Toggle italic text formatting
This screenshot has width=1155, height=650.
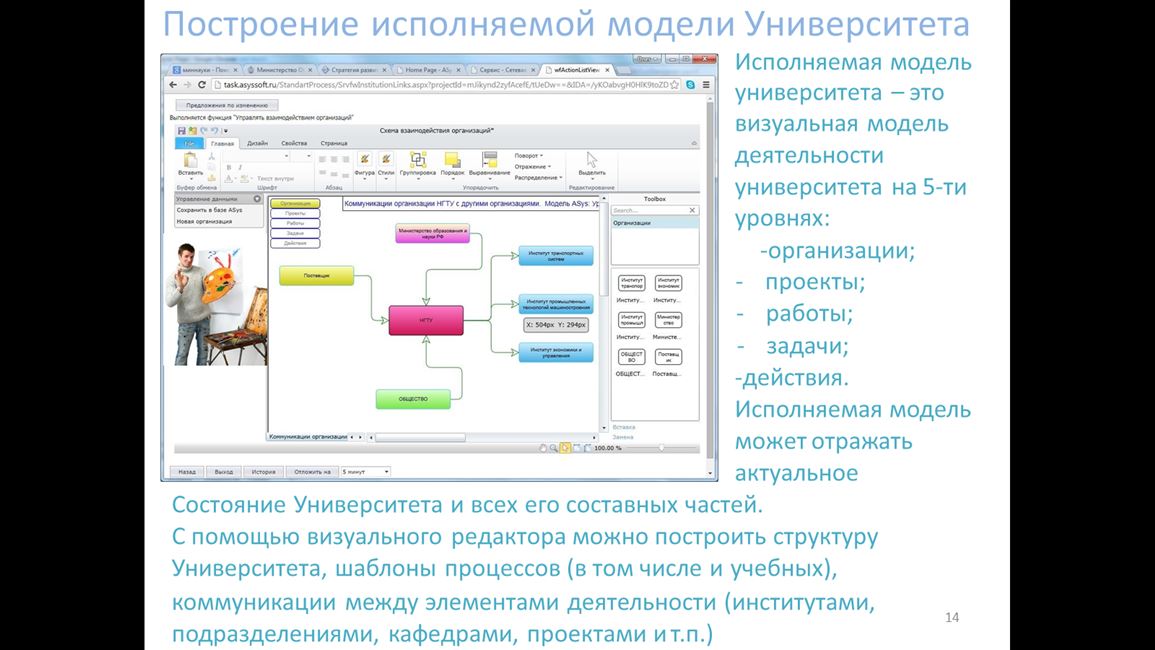coord(241,167)
